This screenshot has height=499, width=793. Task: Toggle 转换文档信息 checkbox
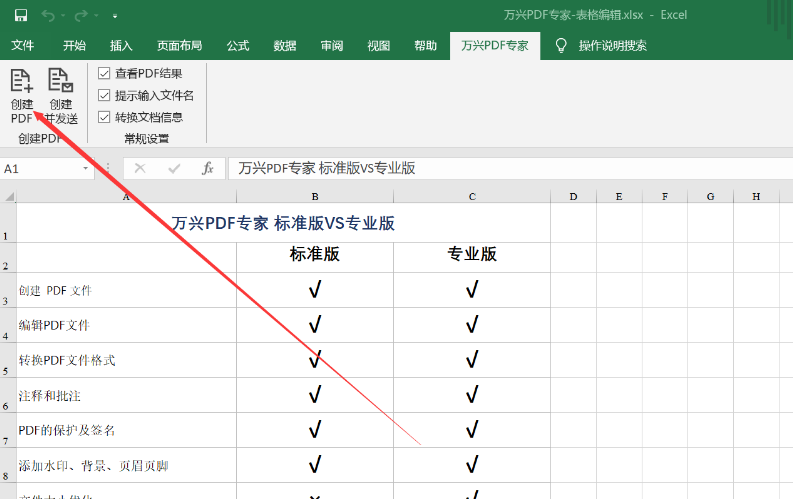click(104, 117)
